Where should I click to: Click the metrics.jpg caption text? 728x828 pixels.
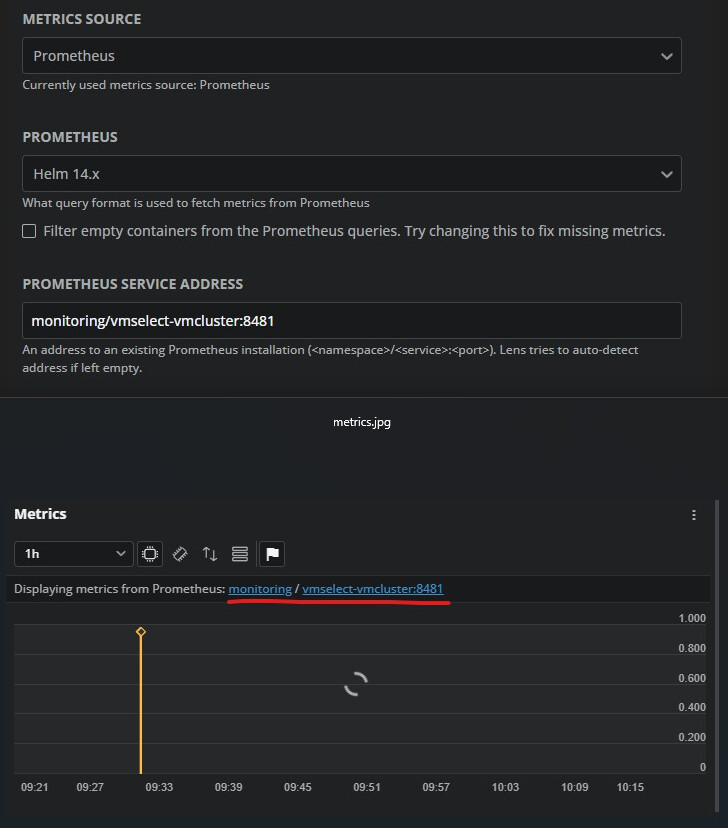(361, 422)
